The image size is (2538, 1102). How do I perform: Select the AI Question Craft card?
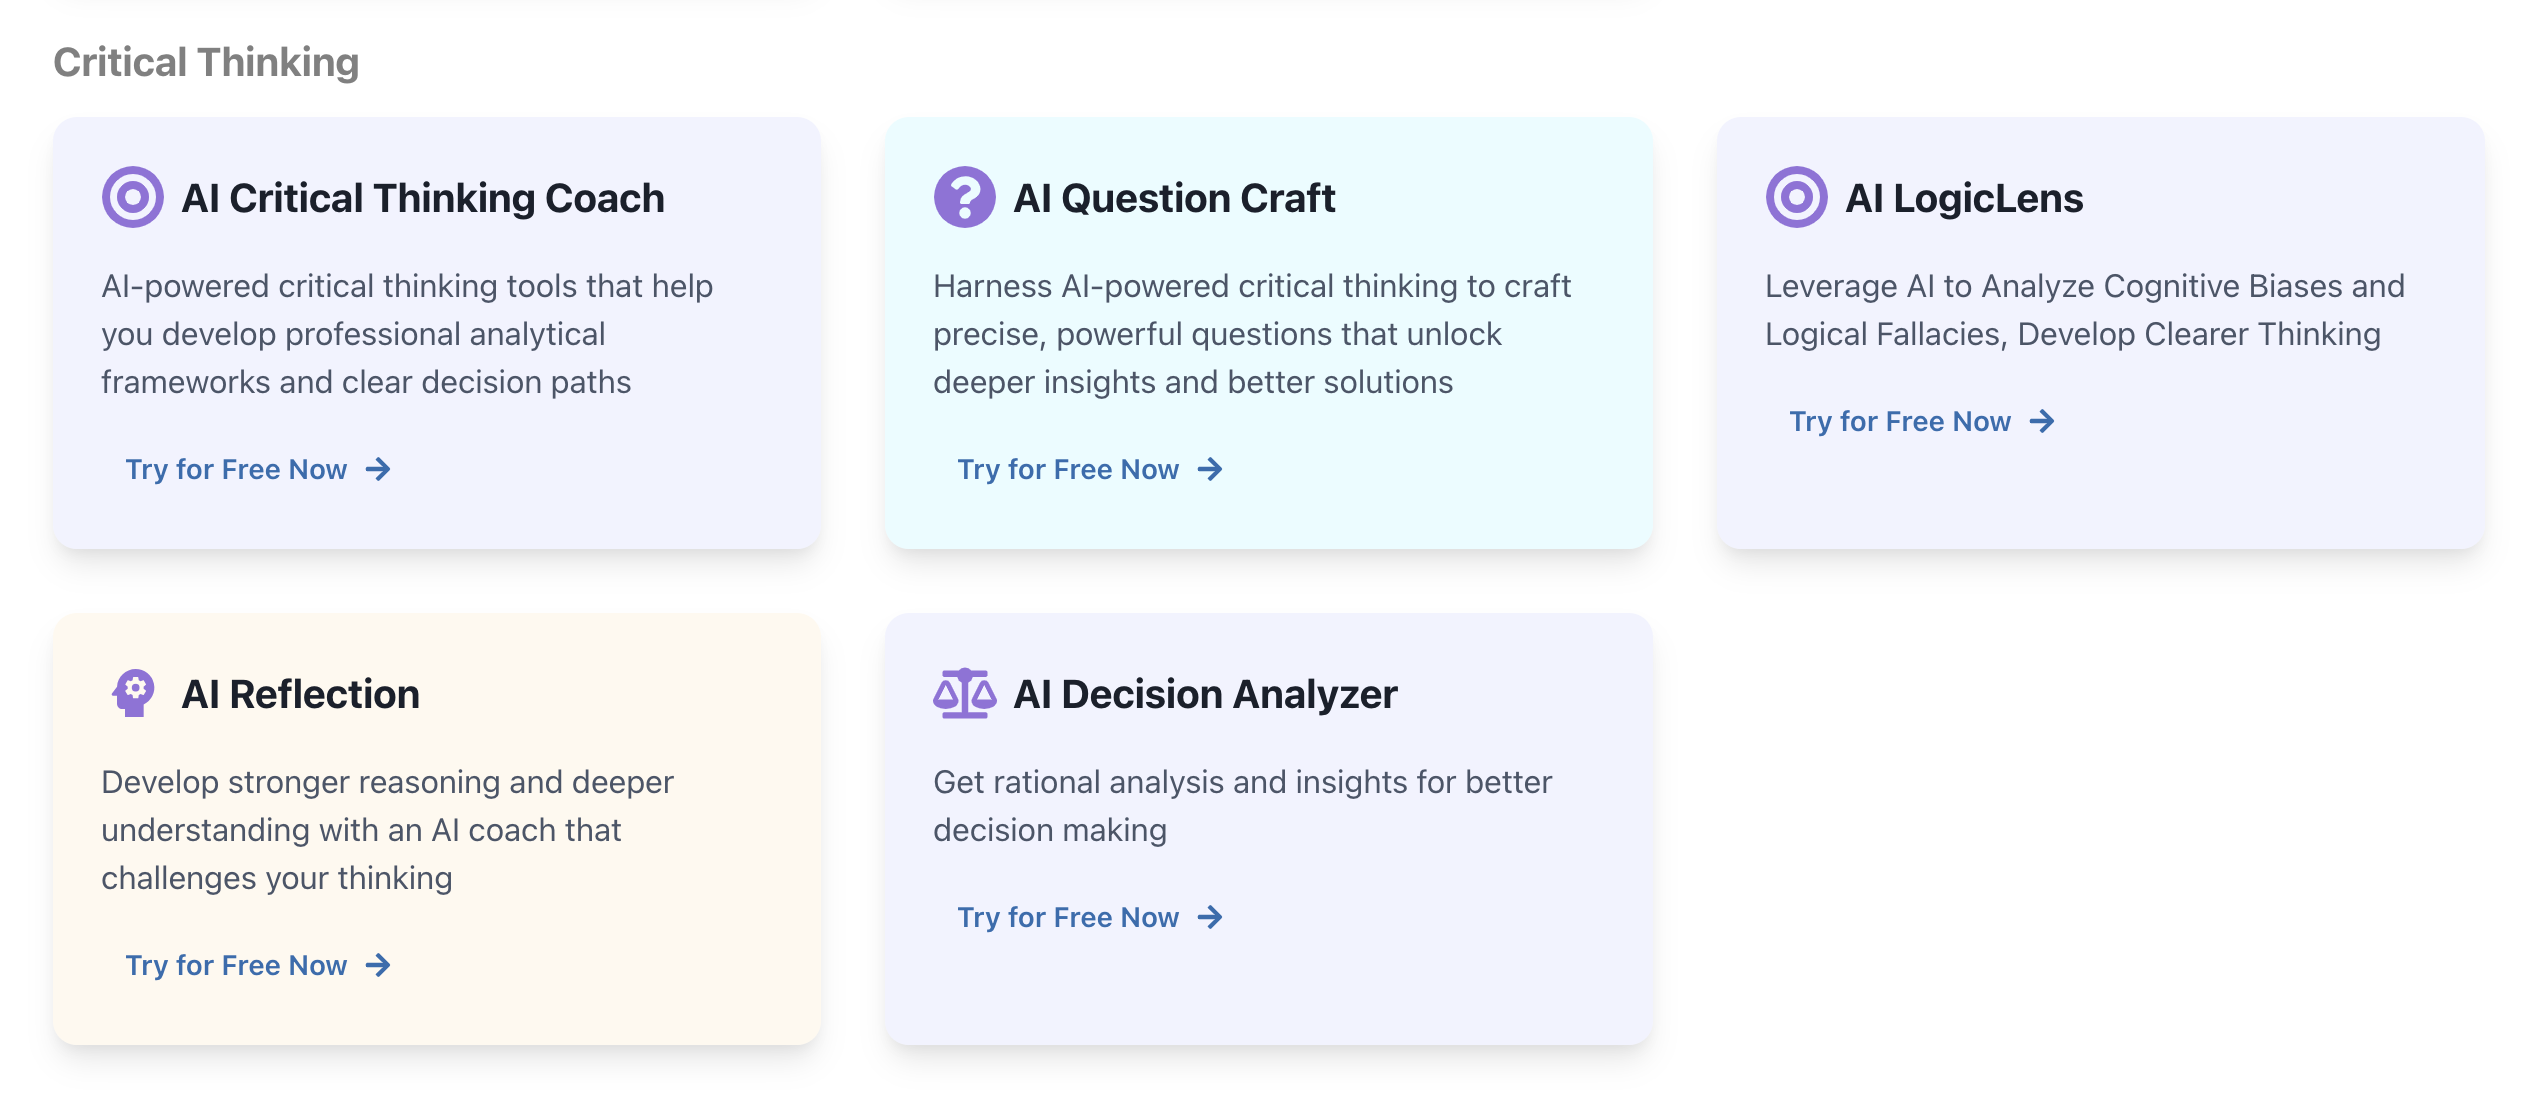(1268, 333)
